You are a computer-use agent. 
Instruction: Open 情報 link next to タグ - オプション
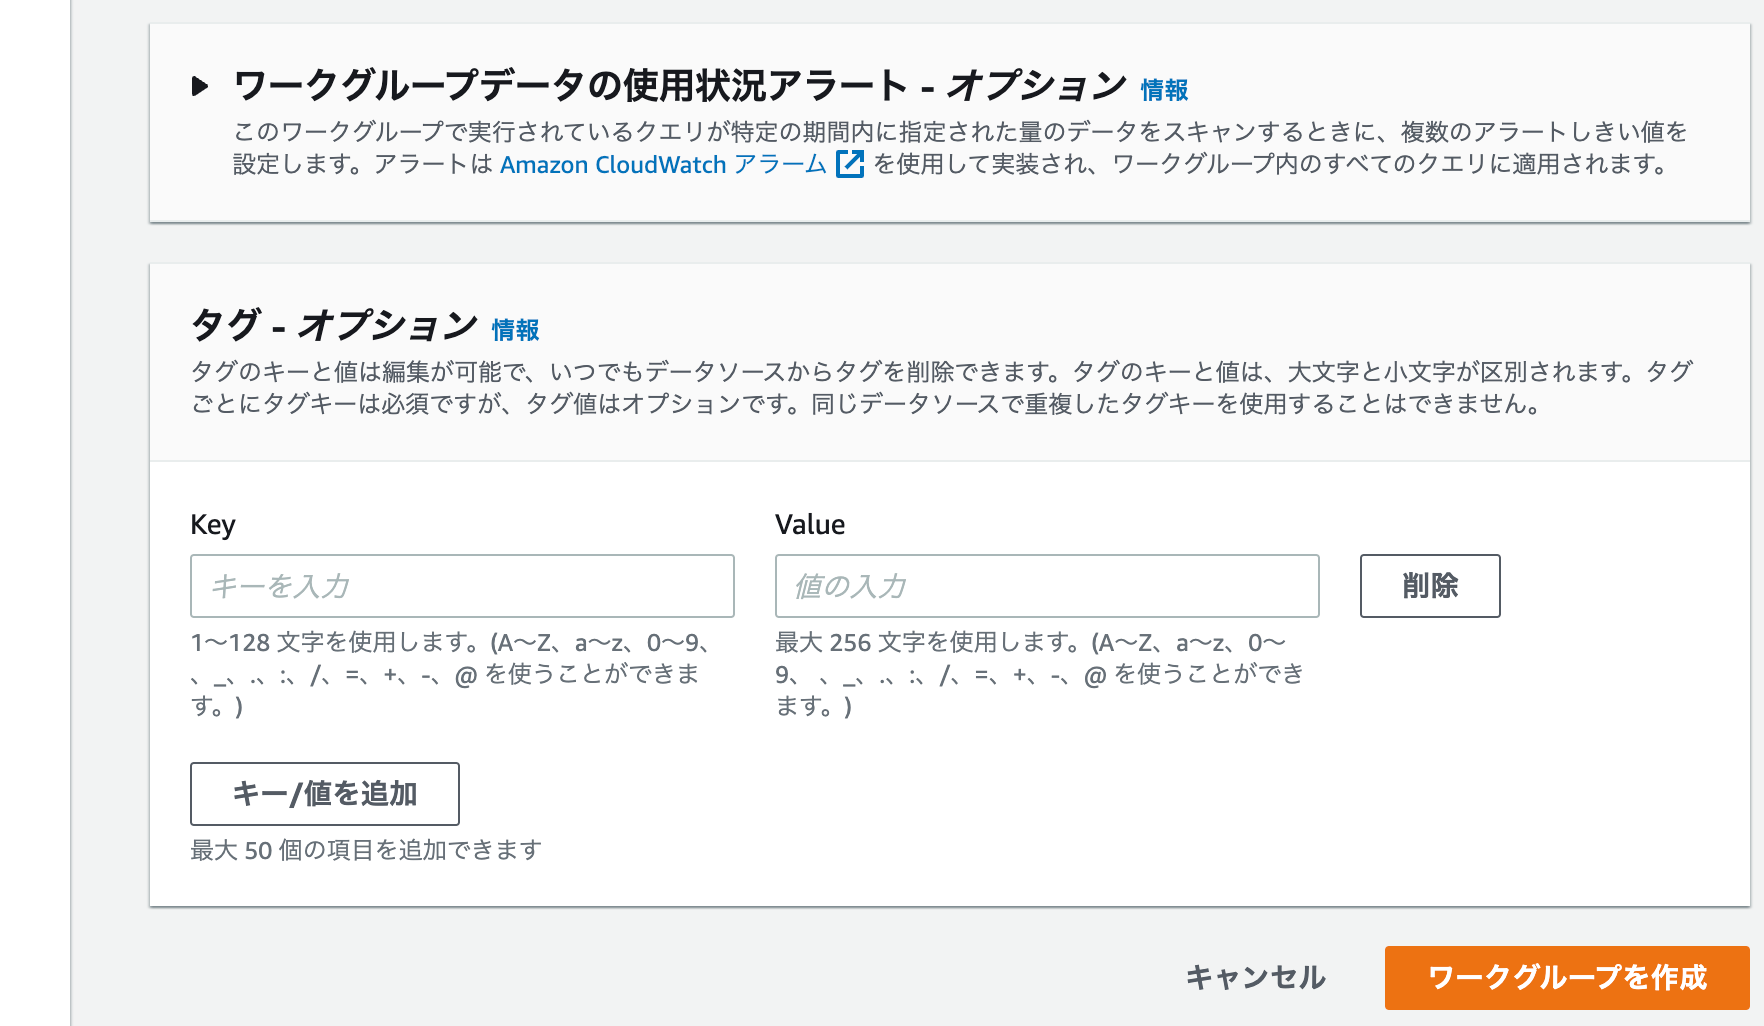pos(515,330)
